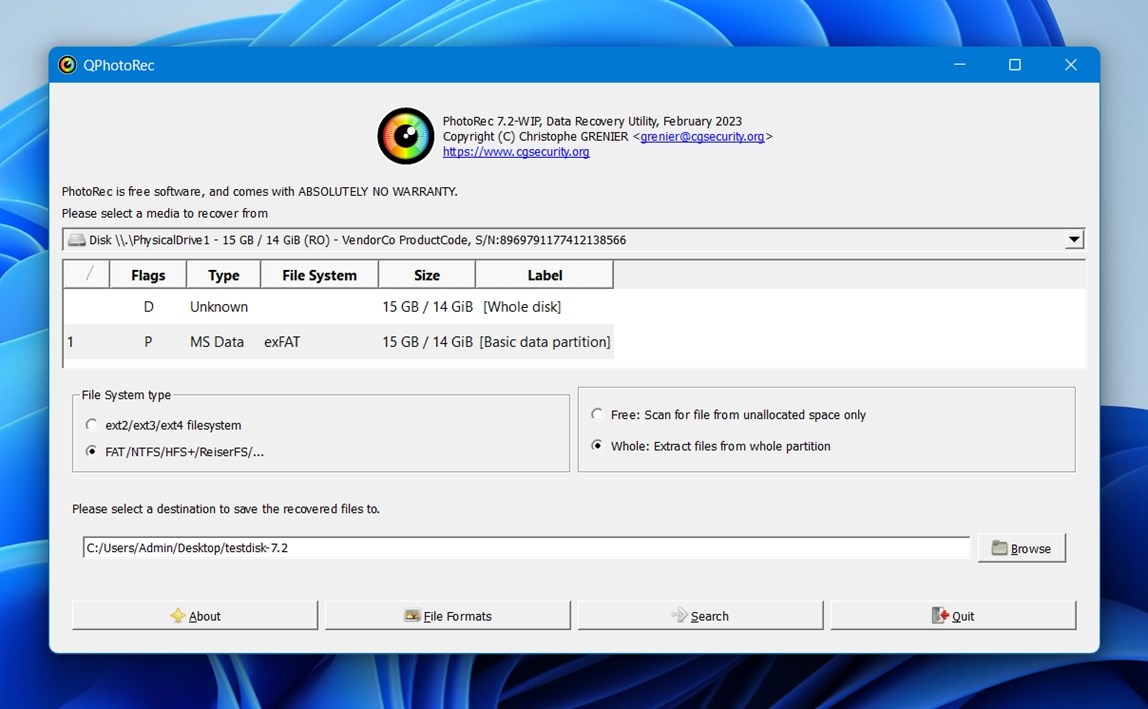Click the File System column header
1148x709 pixels.
click(x=318, y=274)
